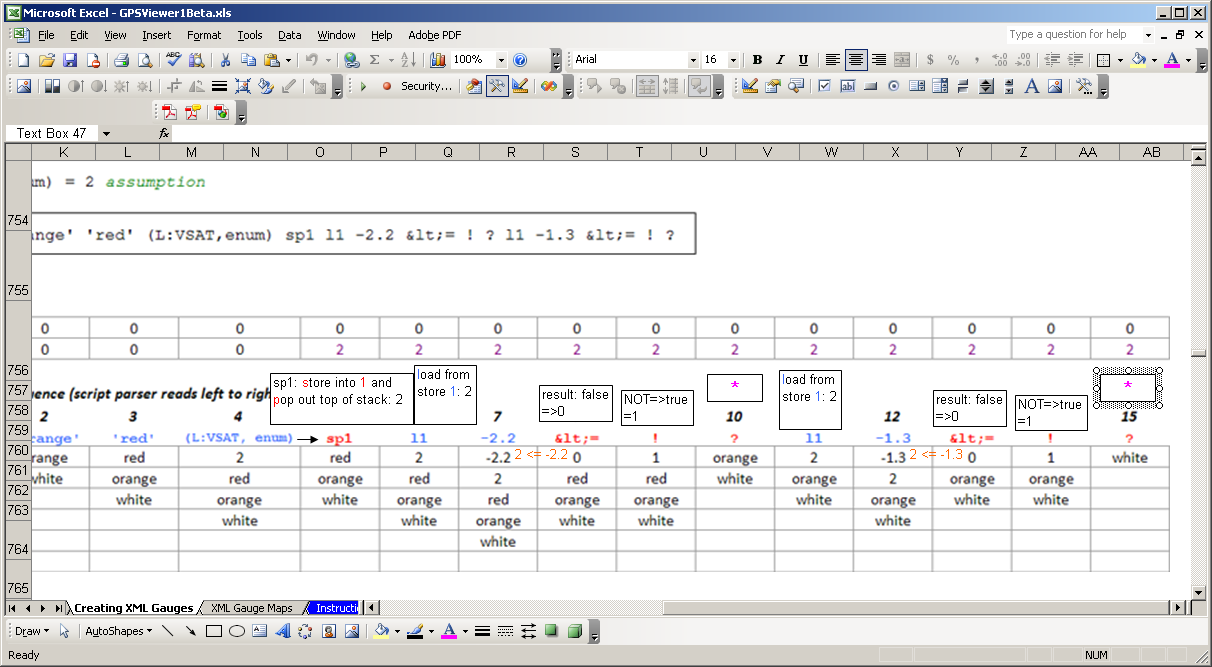Open the Format menu

click(204, 35)
